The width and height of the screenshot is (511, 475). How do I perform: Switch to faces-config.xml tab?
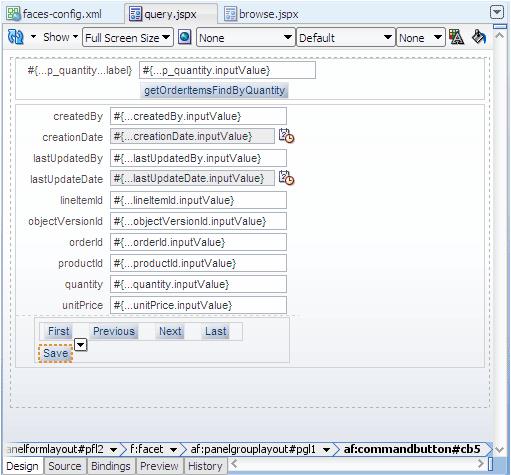point(55,14)
